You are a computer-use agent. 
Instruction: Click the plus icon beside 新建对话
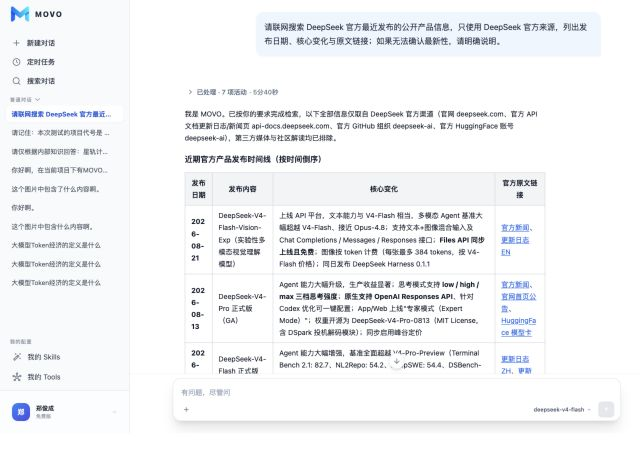(16, 43)
